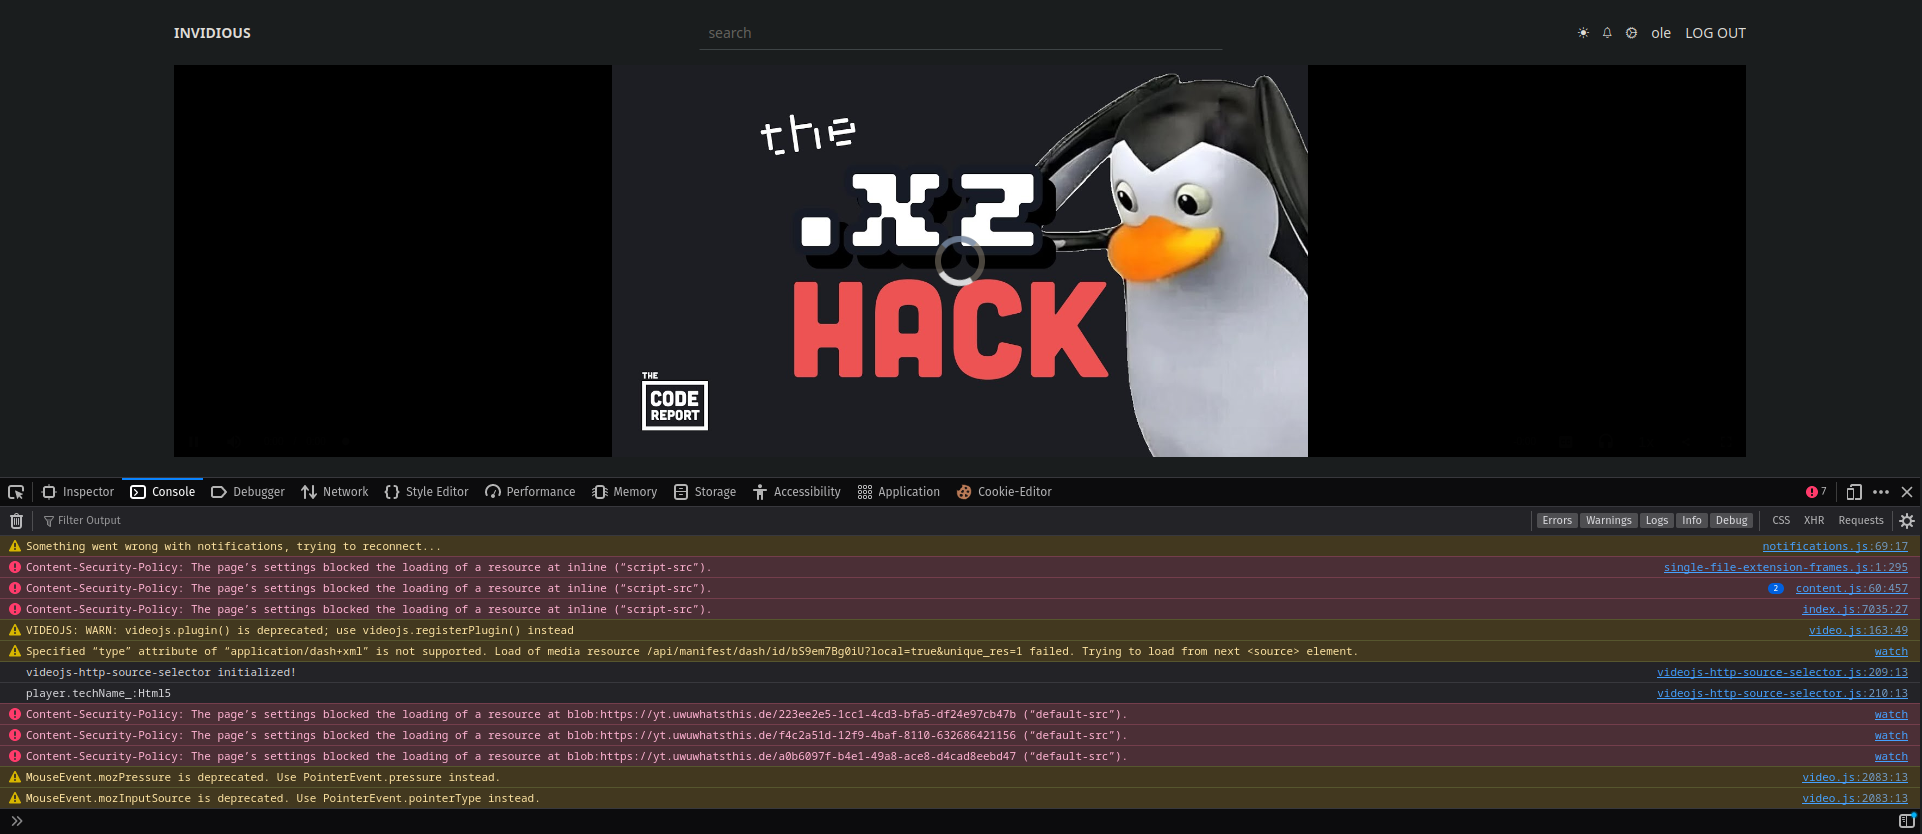This screenshot has height=834, width=1922.
Task: Toggle the Warnings filter
Action: point(1608,520)
